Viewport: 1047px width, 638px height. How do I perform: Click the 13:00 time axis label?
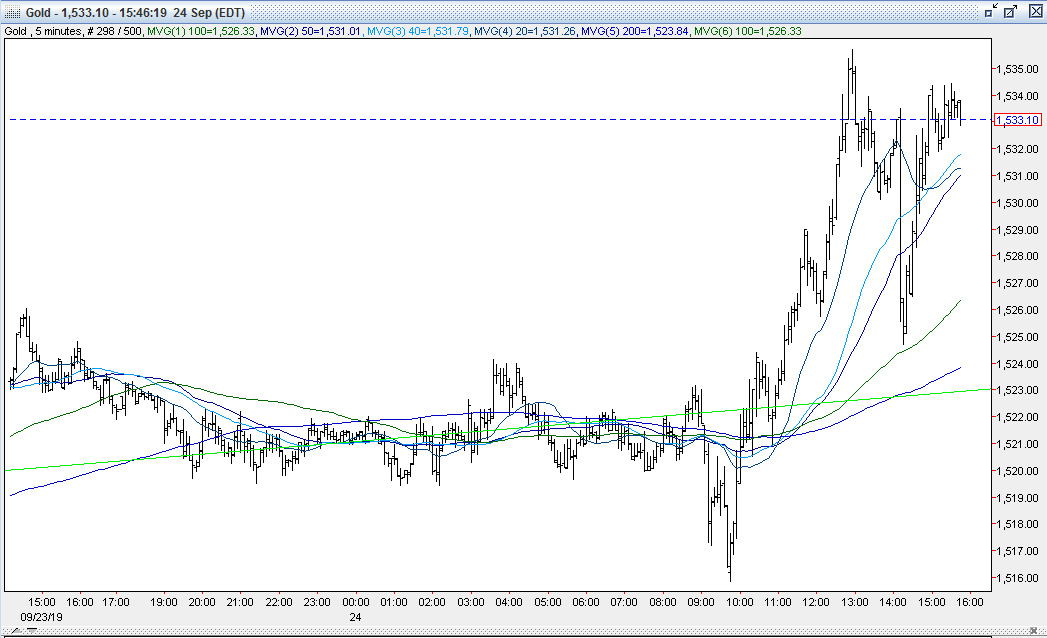click(854, 602)
